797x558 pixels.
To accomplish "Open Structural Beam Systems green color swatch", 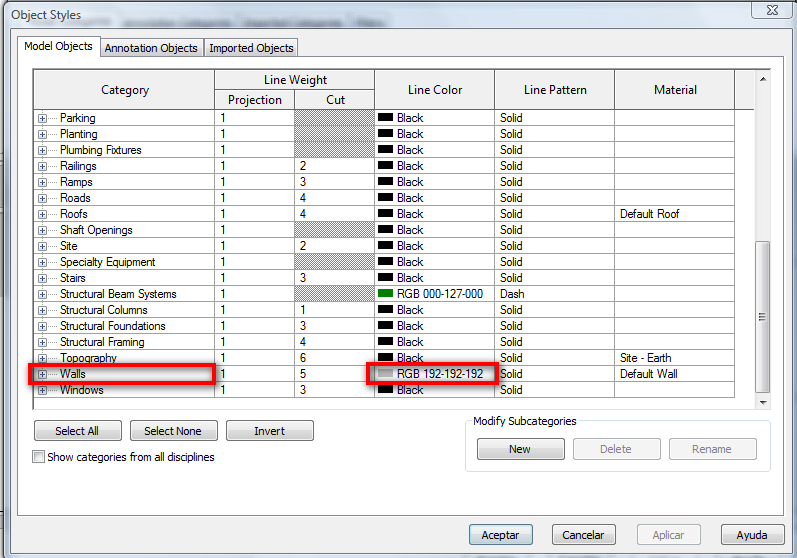I will 385,293.
